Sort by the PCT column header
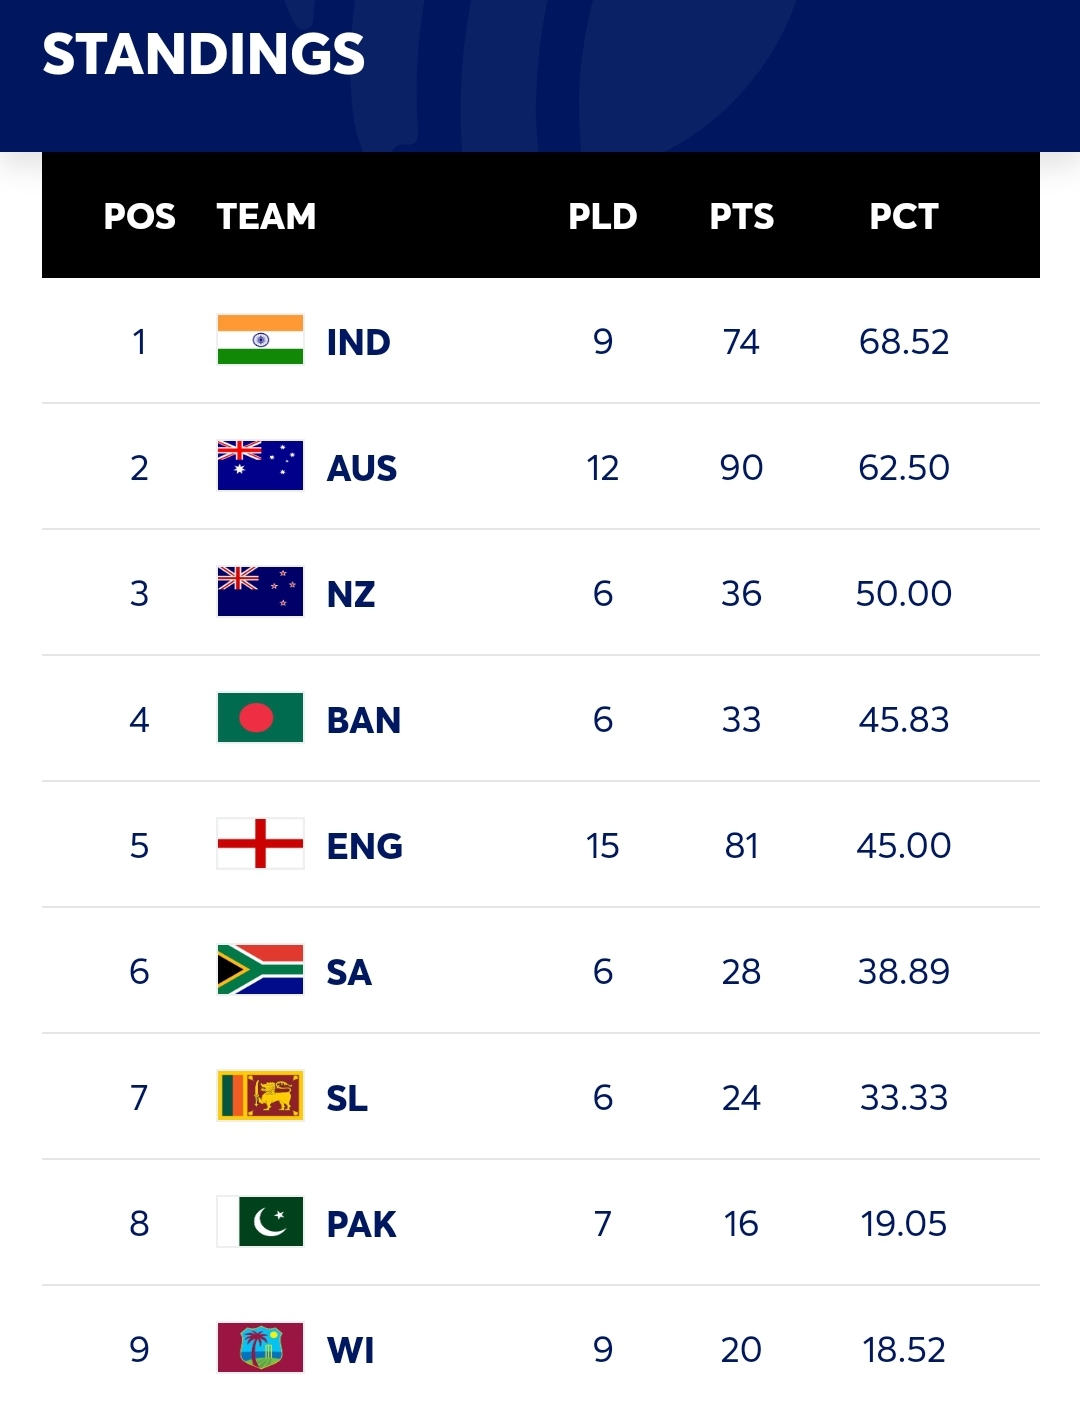The height and width of the screenshot is (1409, 1080). [904, 216]
